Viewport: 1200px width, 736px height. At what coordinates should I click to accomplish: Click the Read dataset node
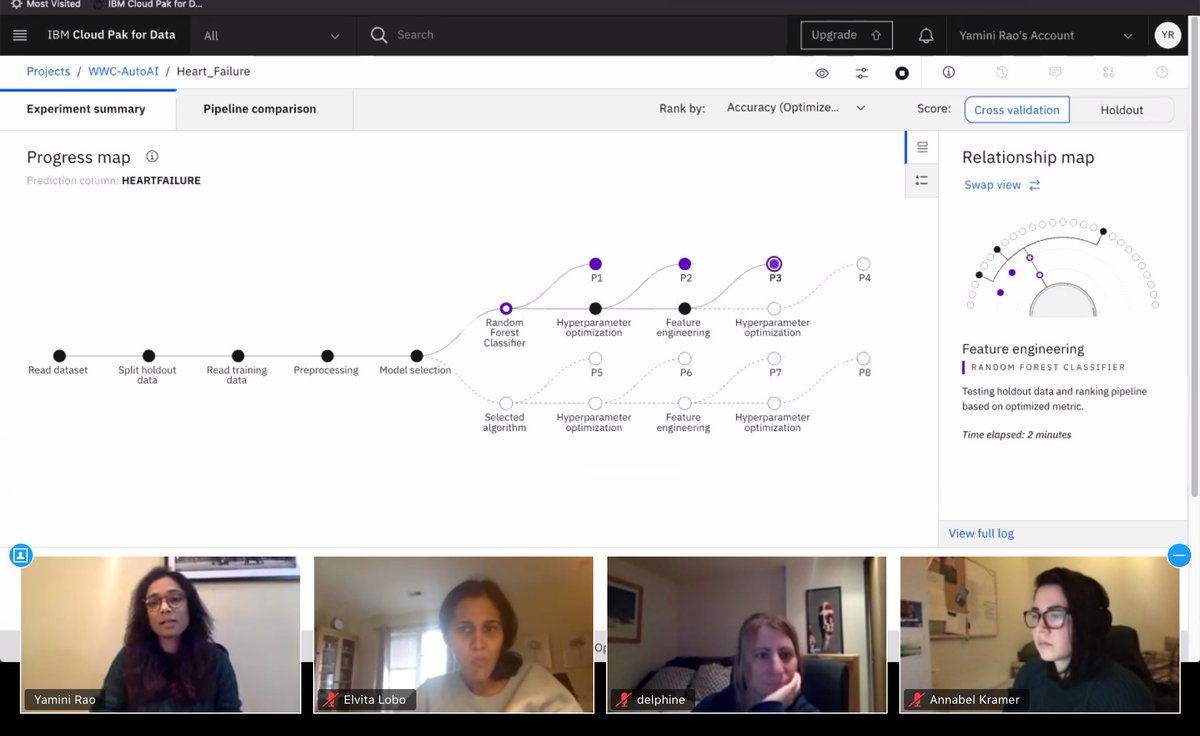click(x=59, y=356)
